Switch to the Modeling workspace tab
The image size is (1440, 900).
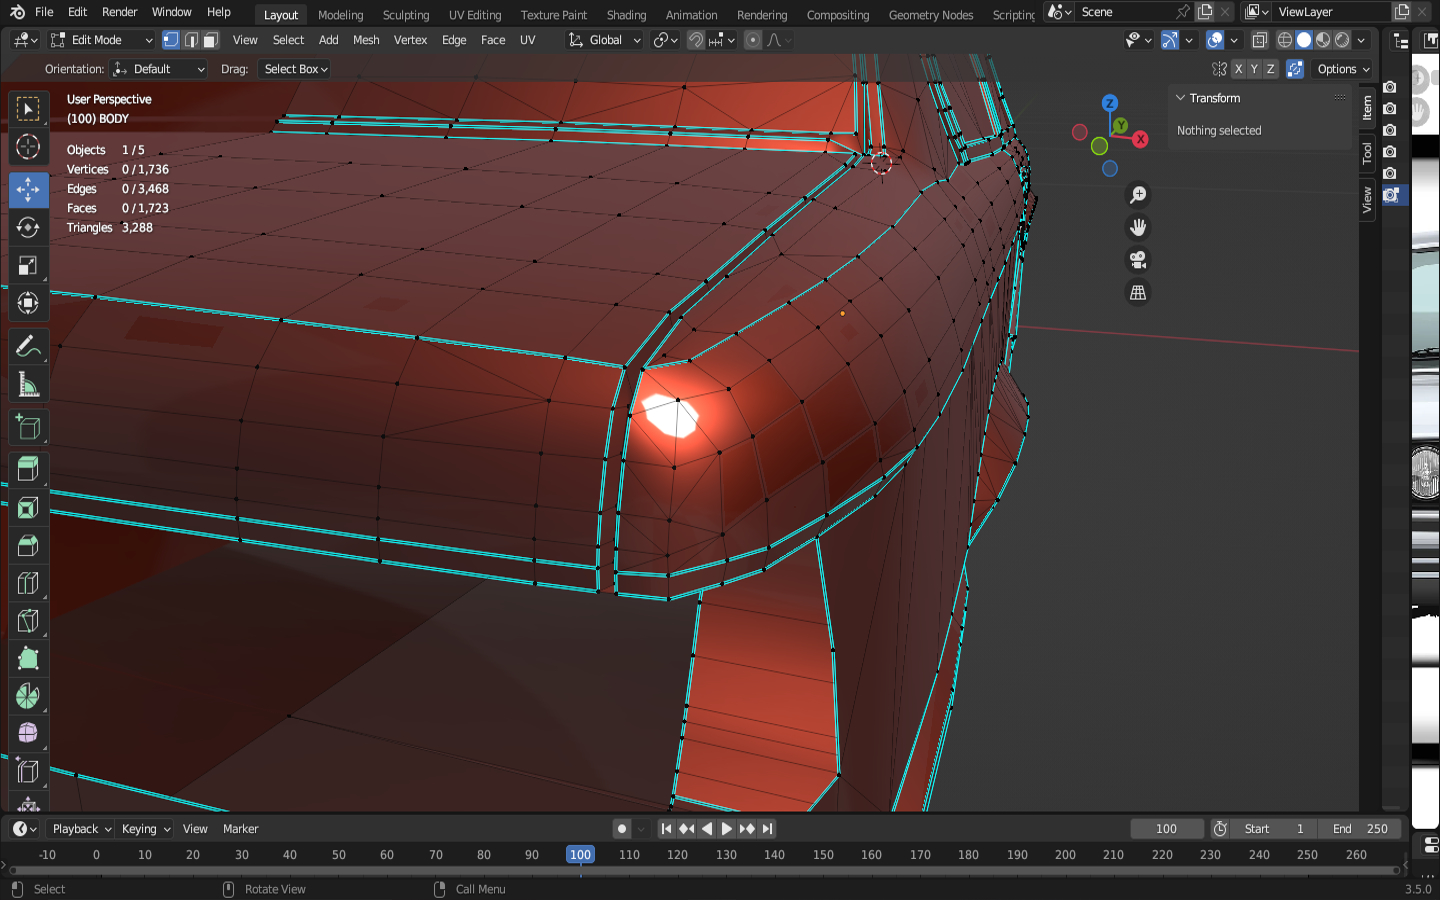[x=341, y=15]
